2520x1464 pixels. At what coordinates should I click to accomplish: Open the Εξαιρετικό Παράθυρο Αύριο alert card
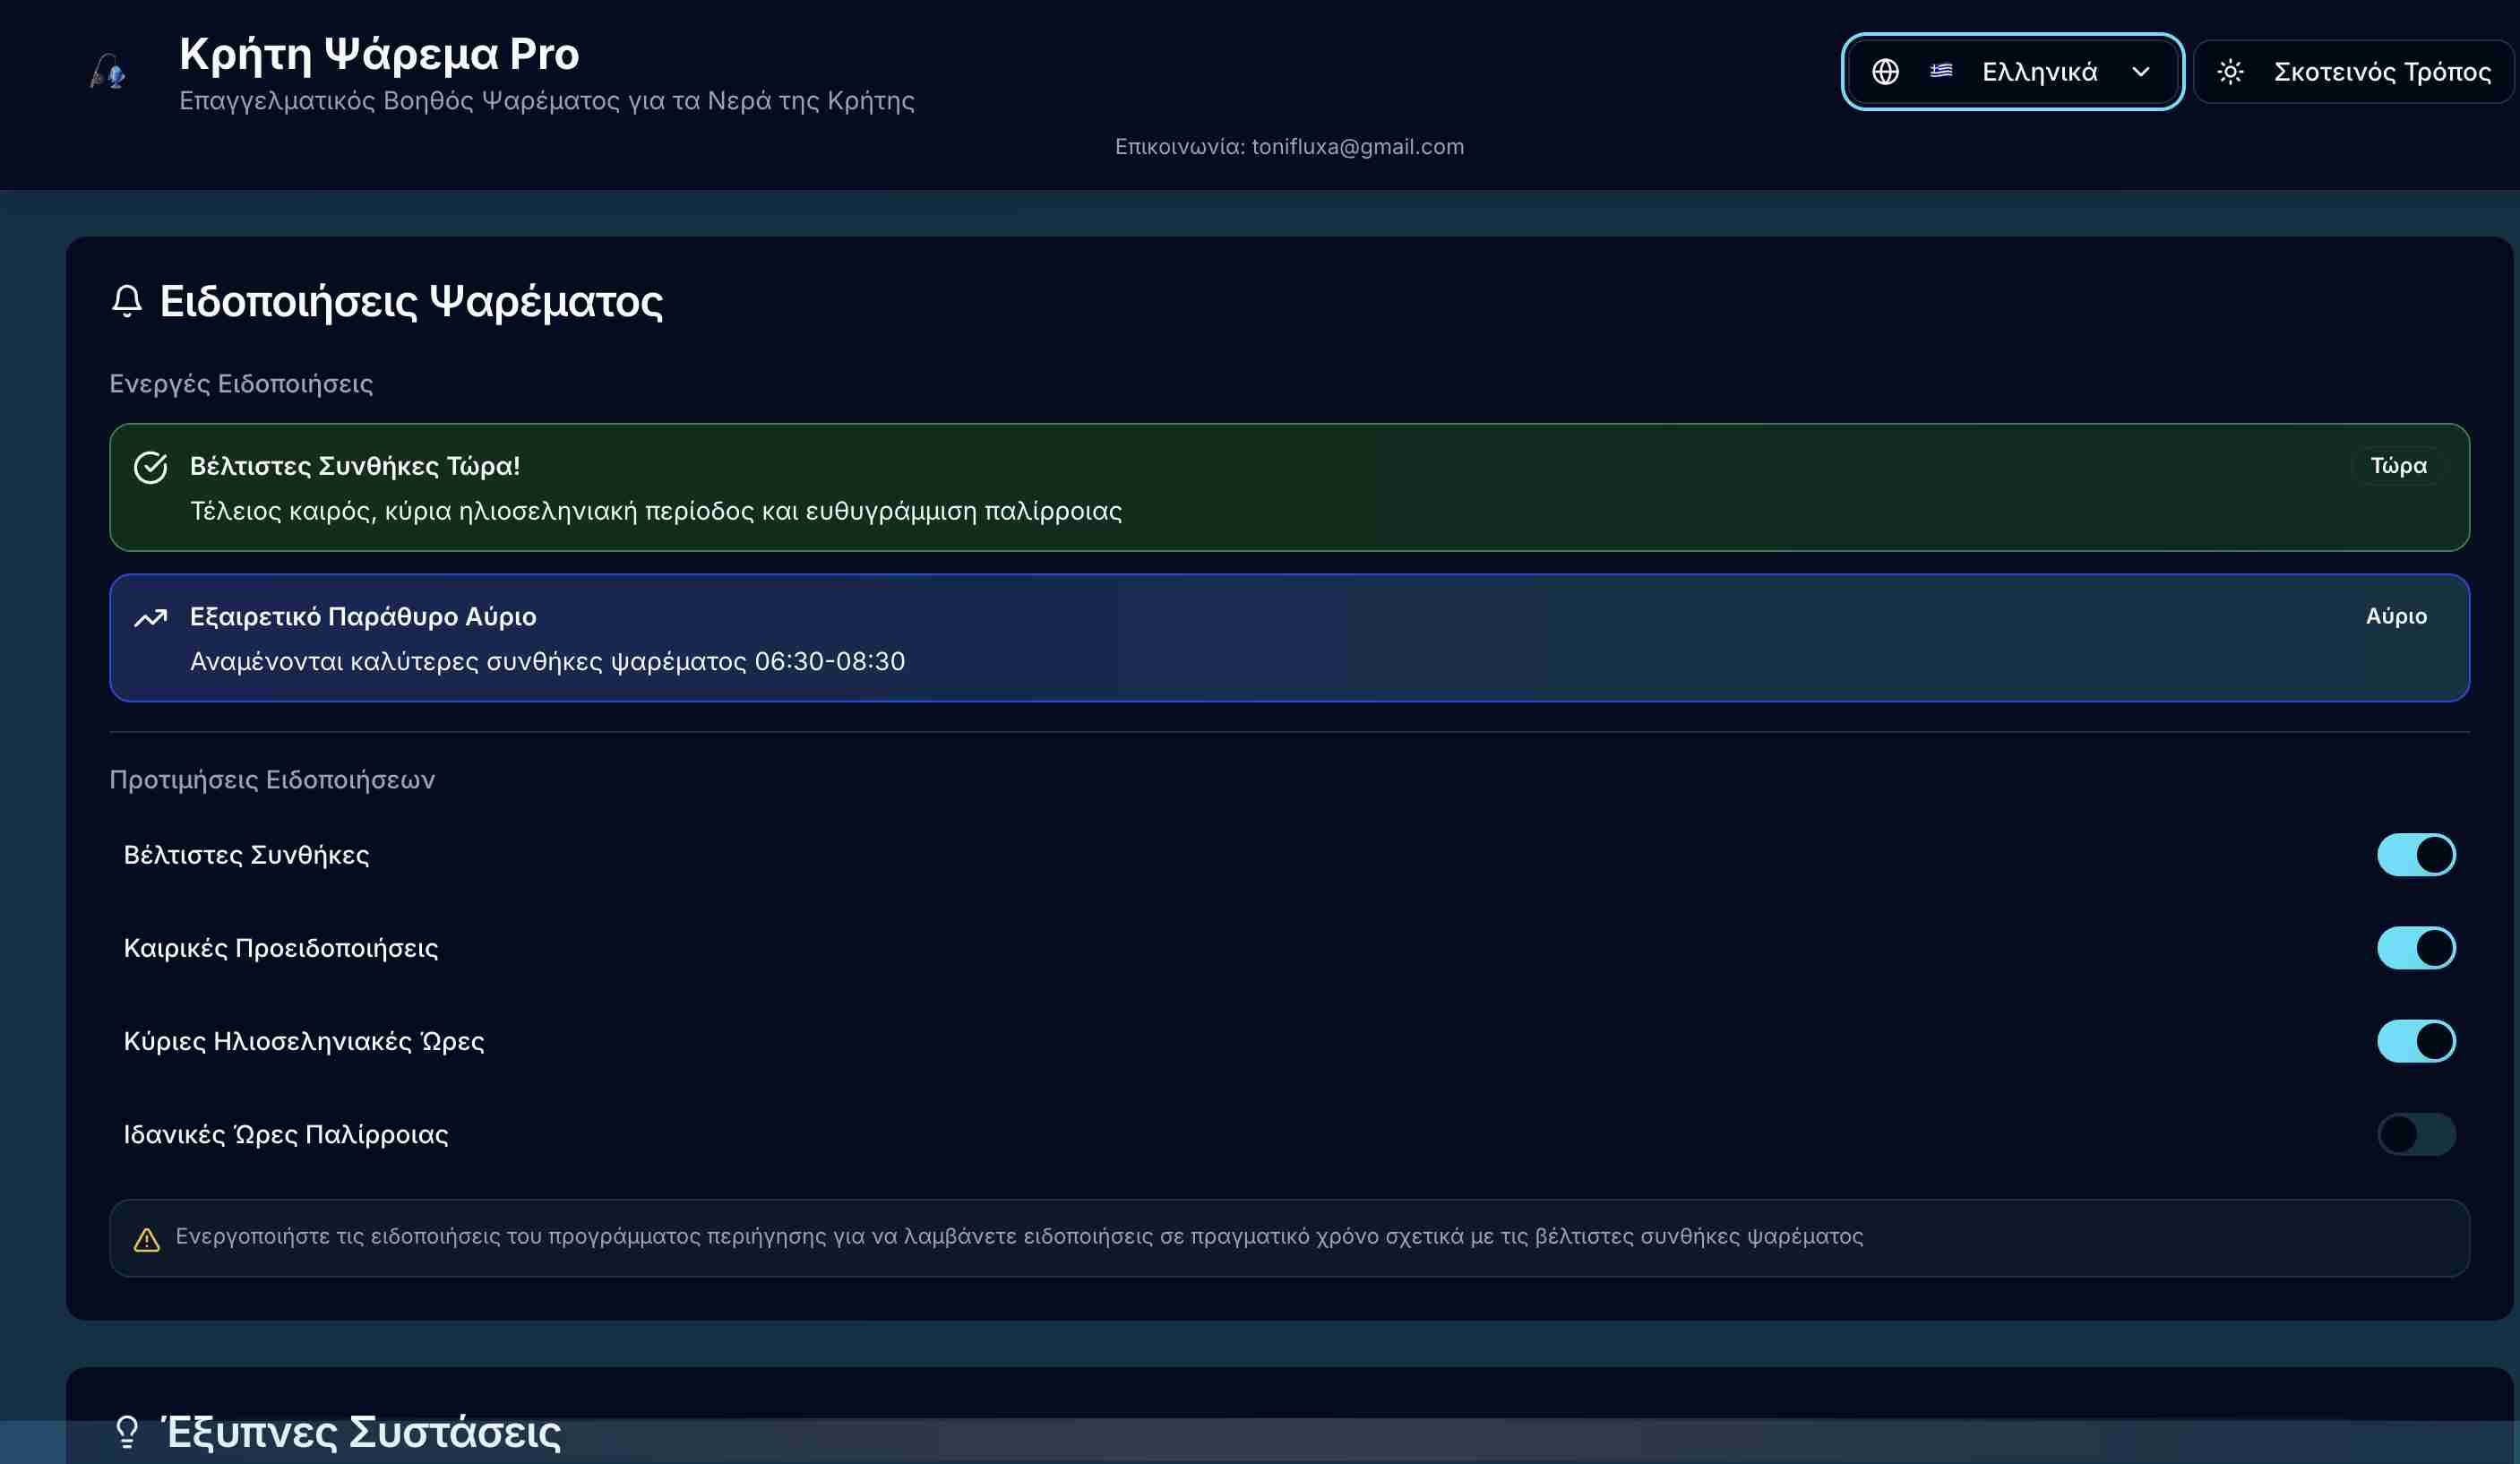1288,638
